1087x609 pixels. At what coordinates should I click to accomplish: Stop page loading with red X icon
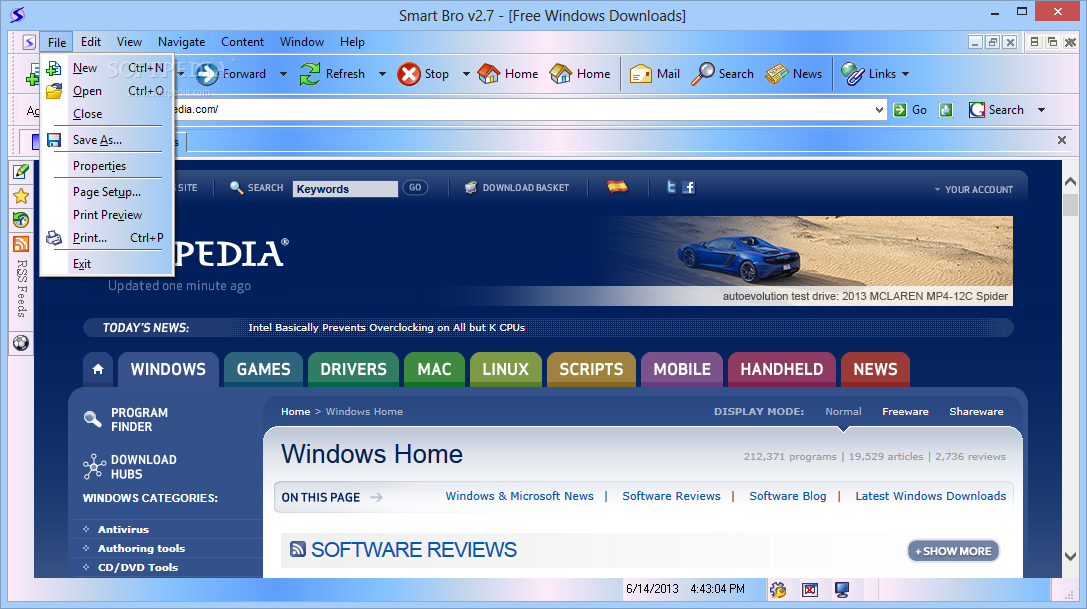pyautogui.click(x=409, y=74)
